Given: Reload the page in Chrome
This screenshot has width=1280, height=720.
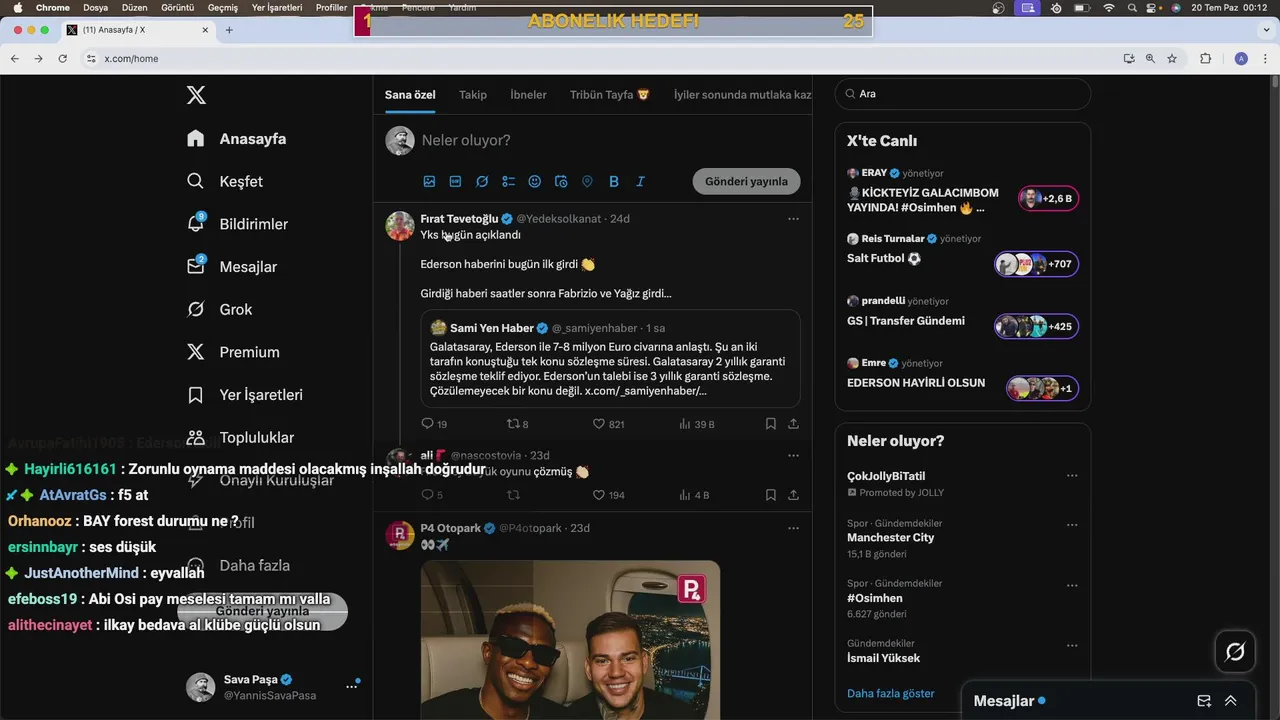Looking at the screenshot, I should (x=62, y=58).
